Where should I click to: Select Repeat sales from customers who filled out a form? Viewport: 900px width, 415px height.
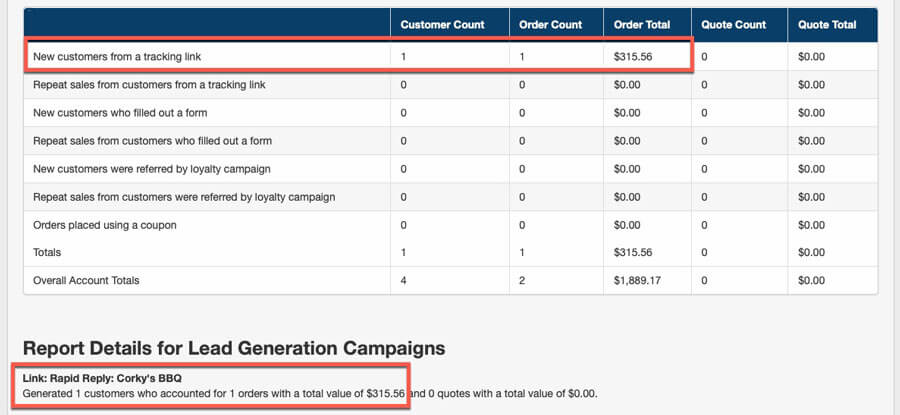451,141
